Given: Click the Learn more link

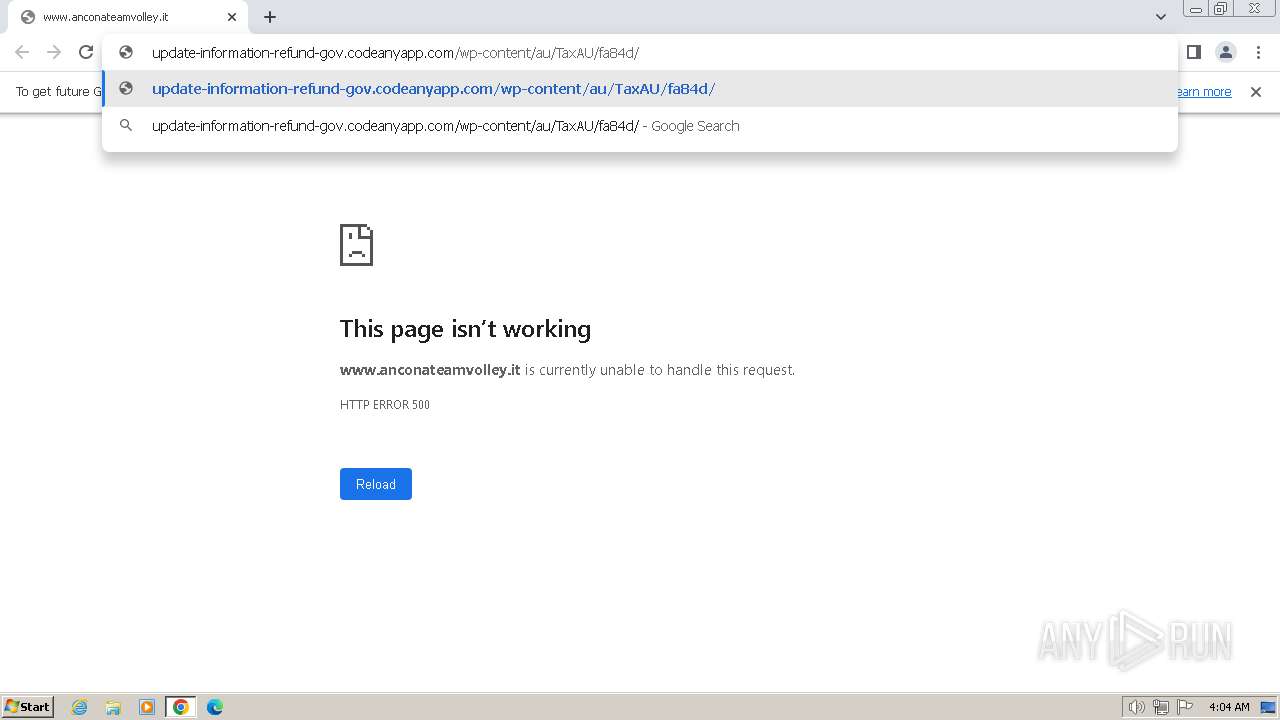Looking at the screenshot, I should point(1204,92).
